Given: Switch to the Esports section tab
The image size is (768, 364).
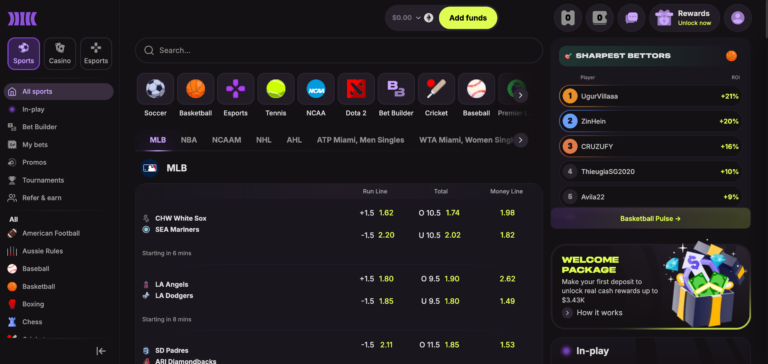Looking at the screenshot, I should pyautogui.click(x=96, y=53).
